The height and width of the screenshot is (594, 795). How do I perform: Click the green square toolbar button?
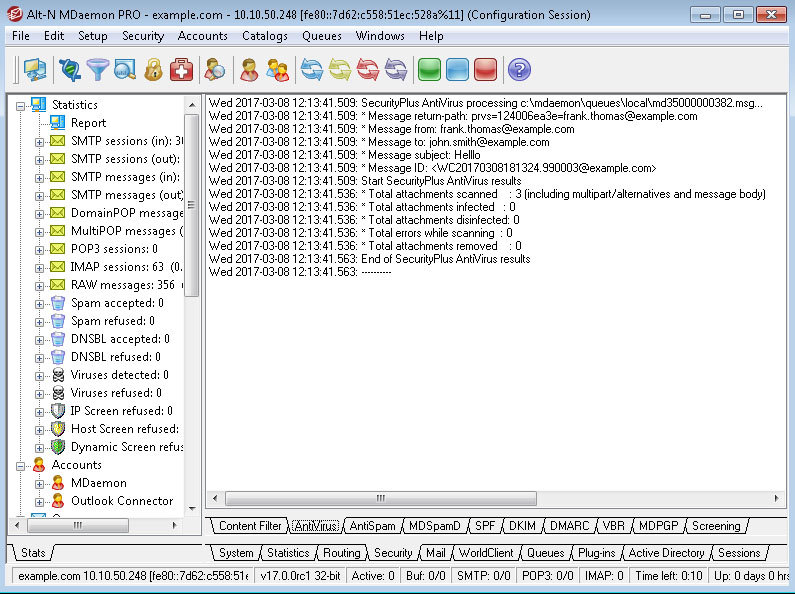(429, 69)
